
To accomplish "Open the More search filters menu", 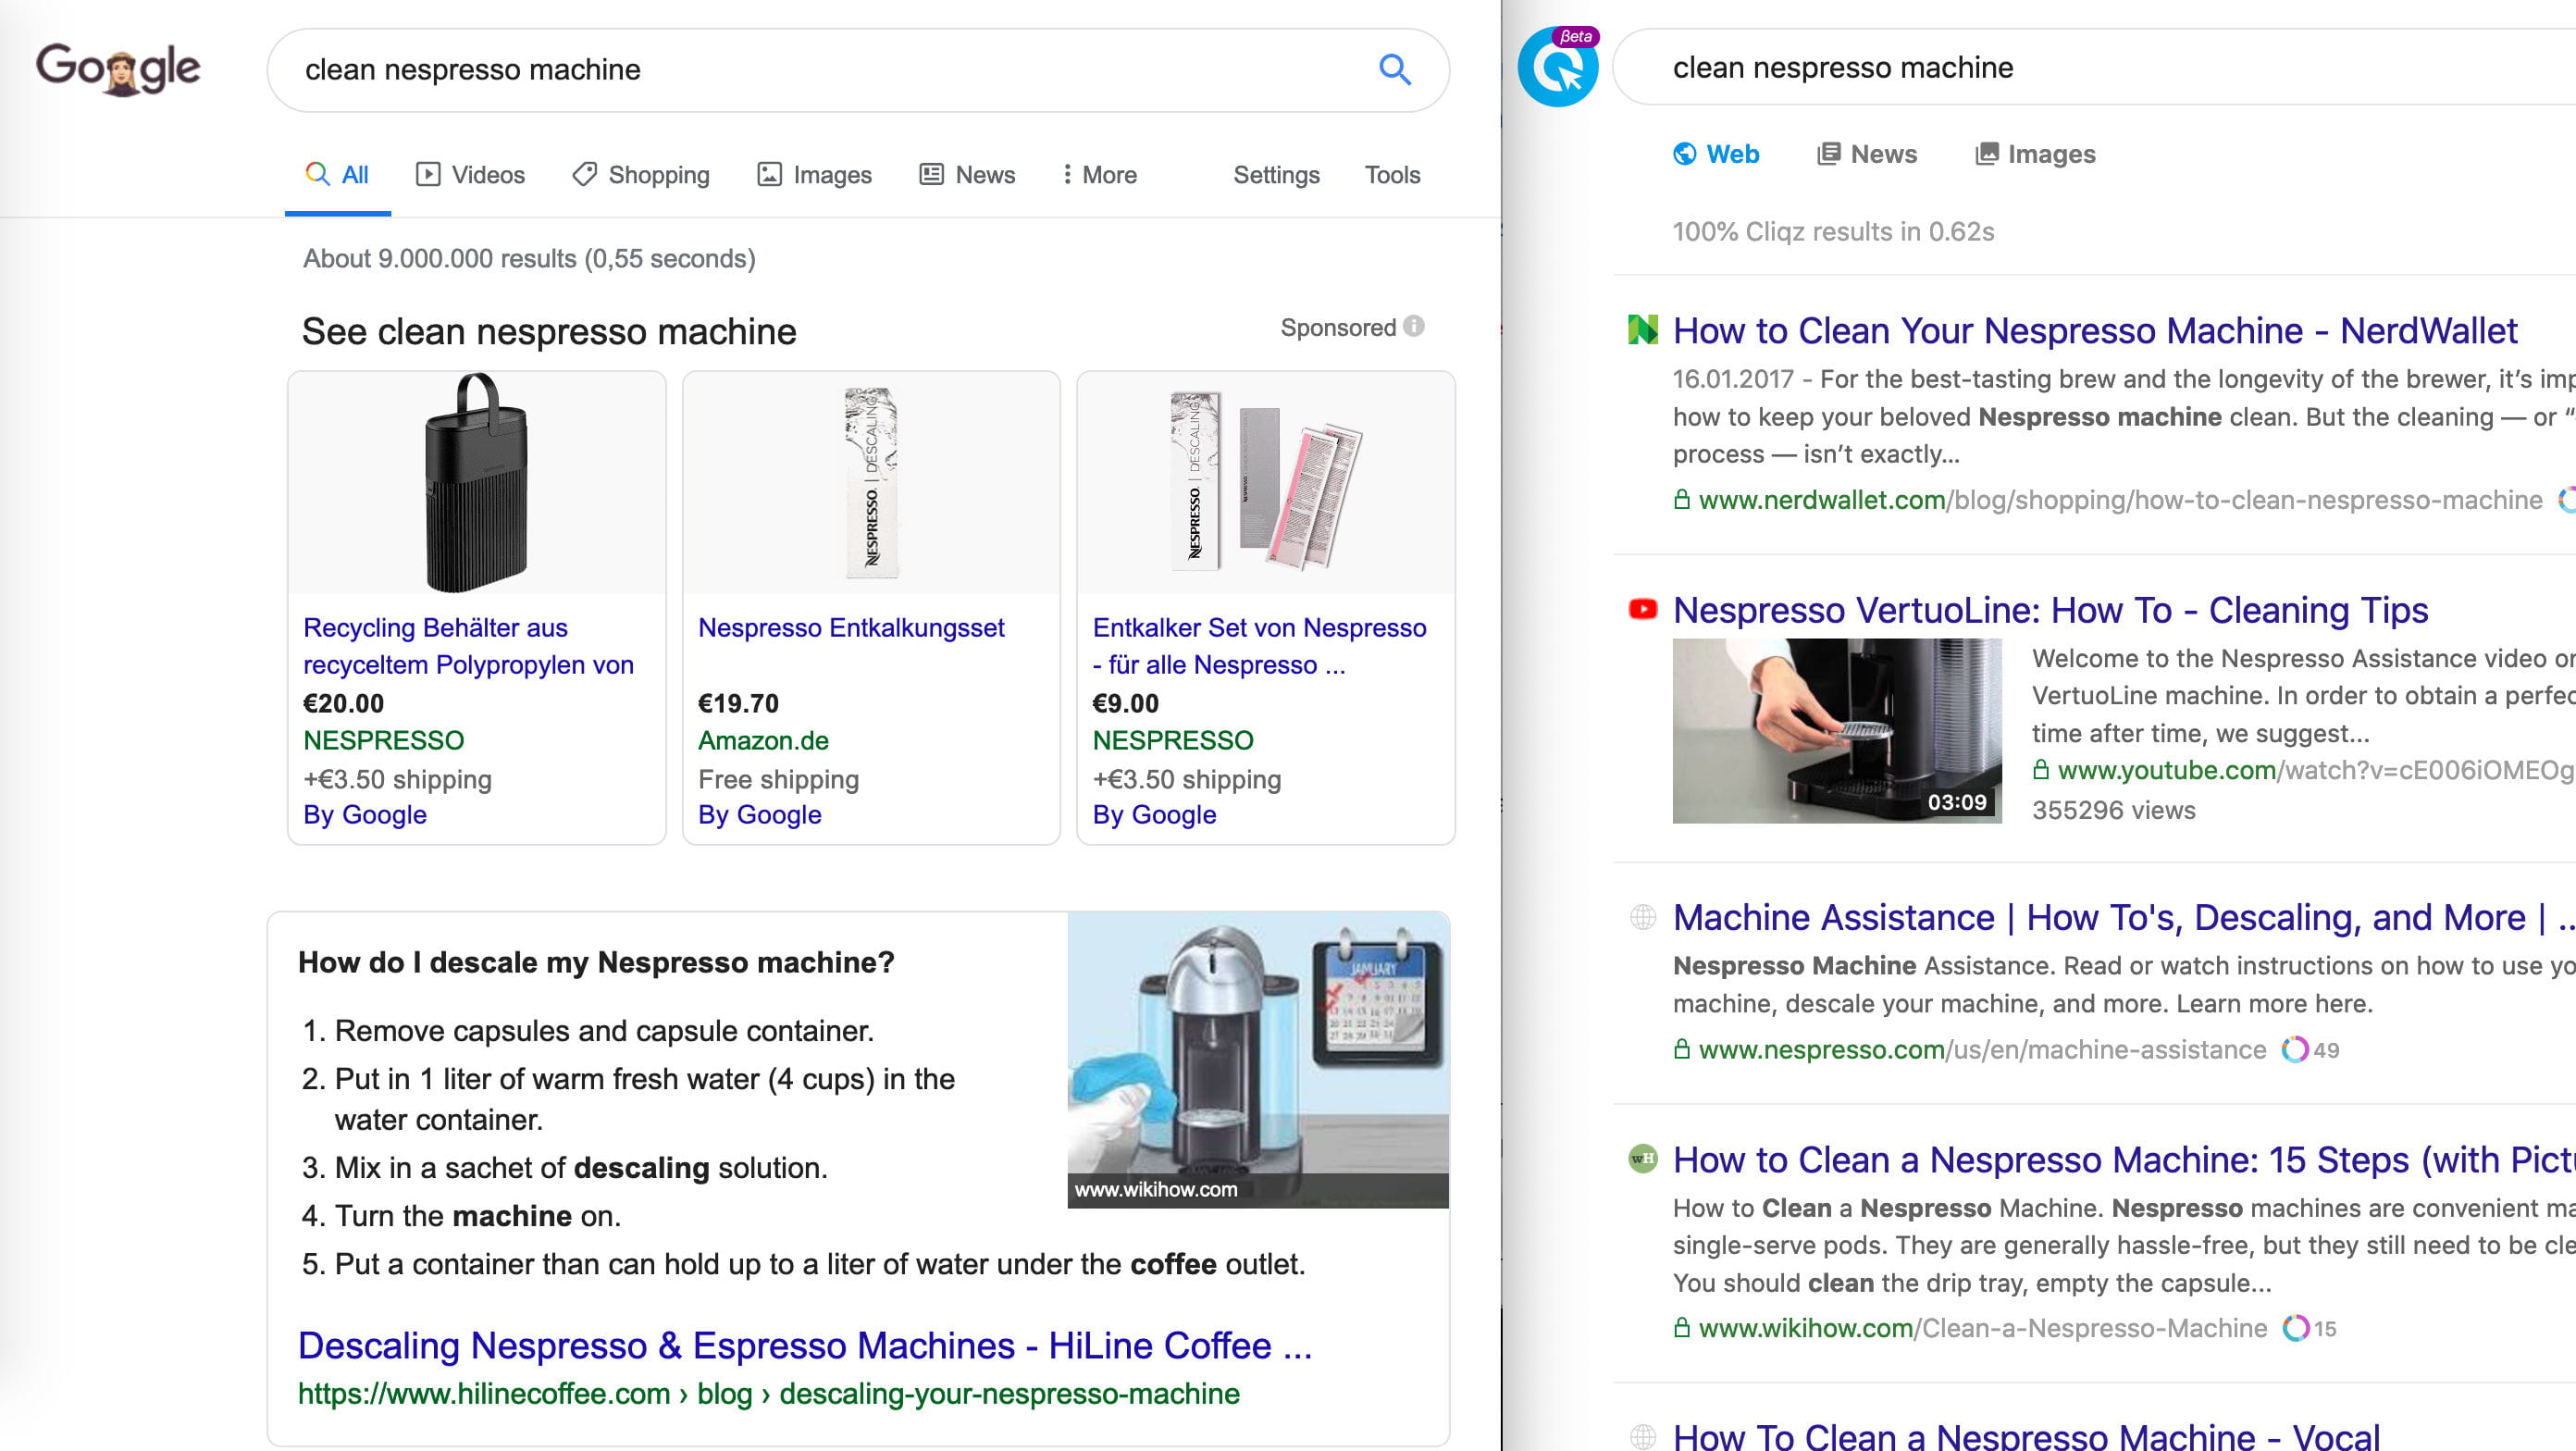I will (x=1099, y=175).
